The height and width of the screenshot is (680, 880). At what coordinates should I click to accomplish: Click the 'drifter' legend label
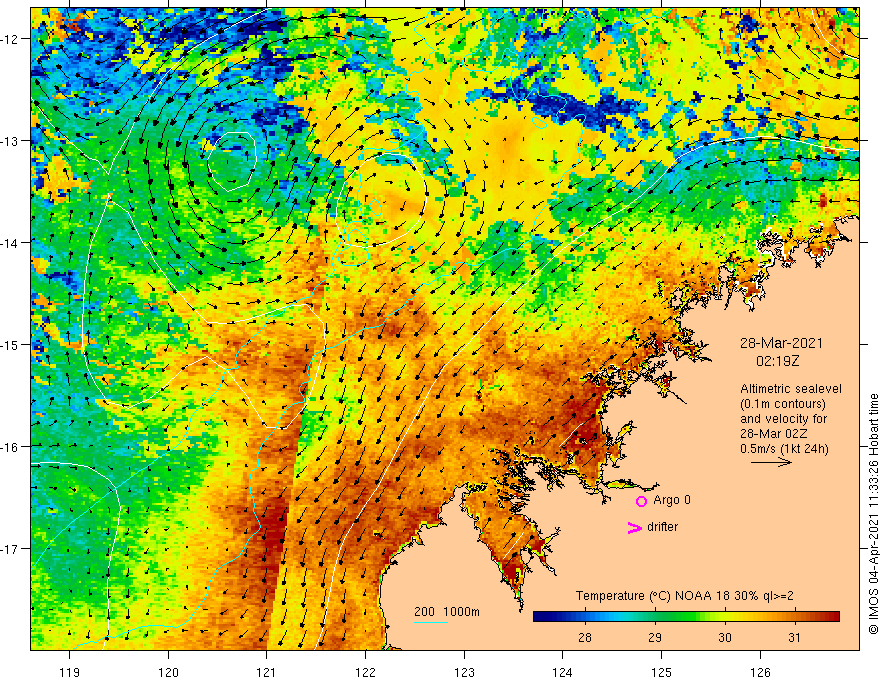pyautogui.click(x=662, y=527)
